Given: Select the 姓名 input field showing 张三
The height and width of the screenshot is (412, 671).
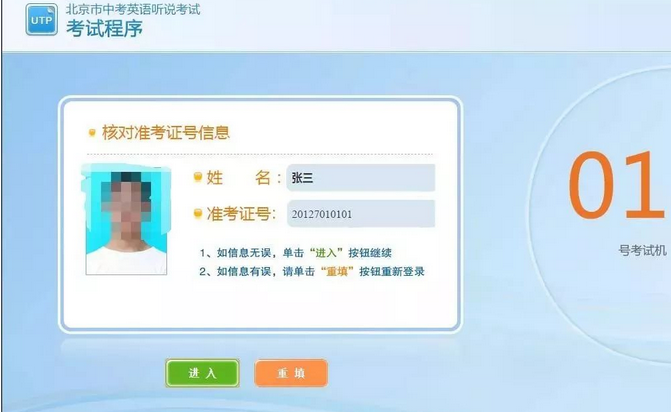Looking at the screenshot, I should click(361, 178).
